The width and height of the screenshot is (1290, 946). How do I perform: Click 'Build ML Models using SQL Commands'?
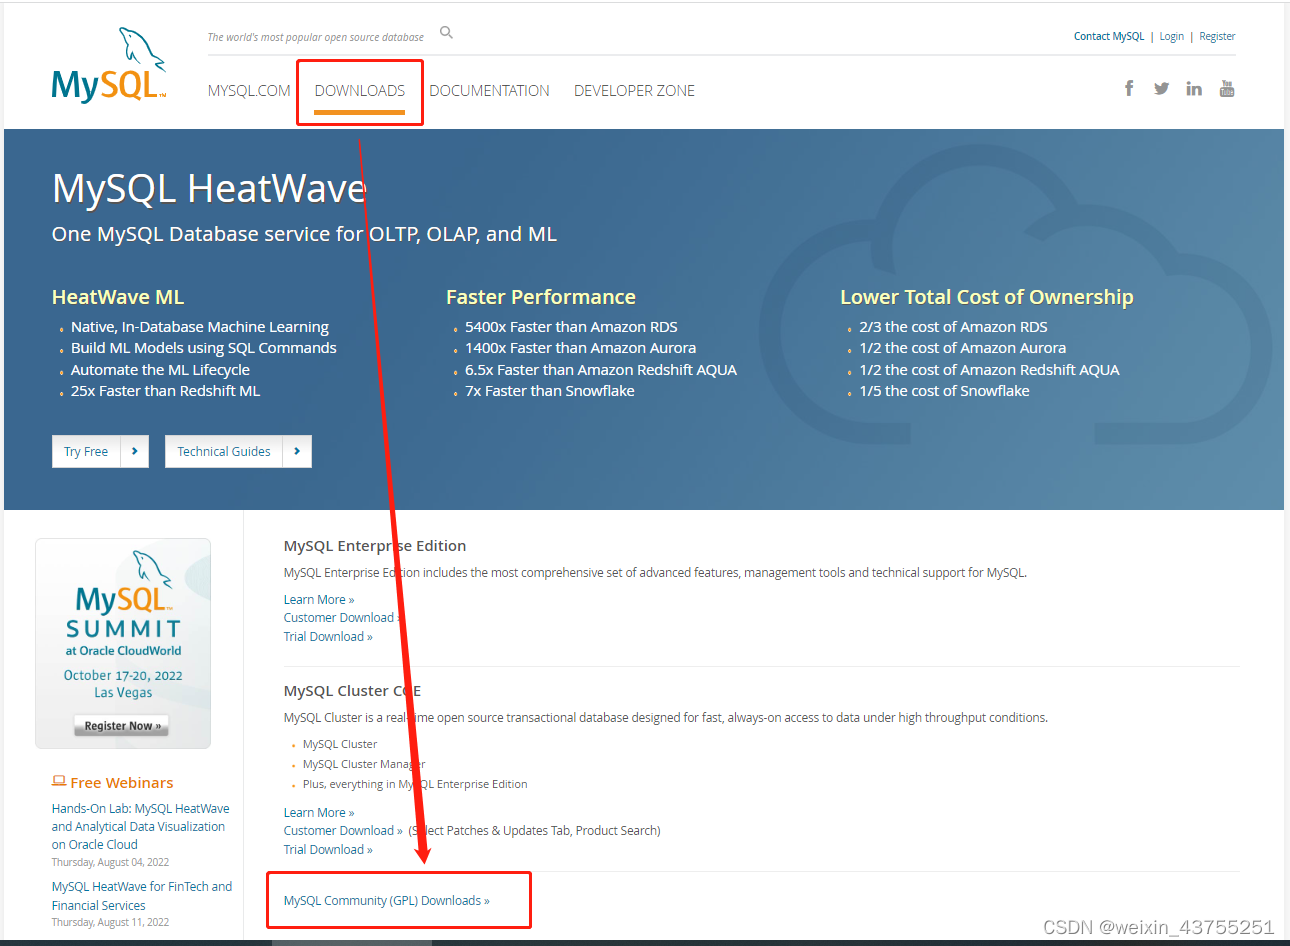click(204, 348)
